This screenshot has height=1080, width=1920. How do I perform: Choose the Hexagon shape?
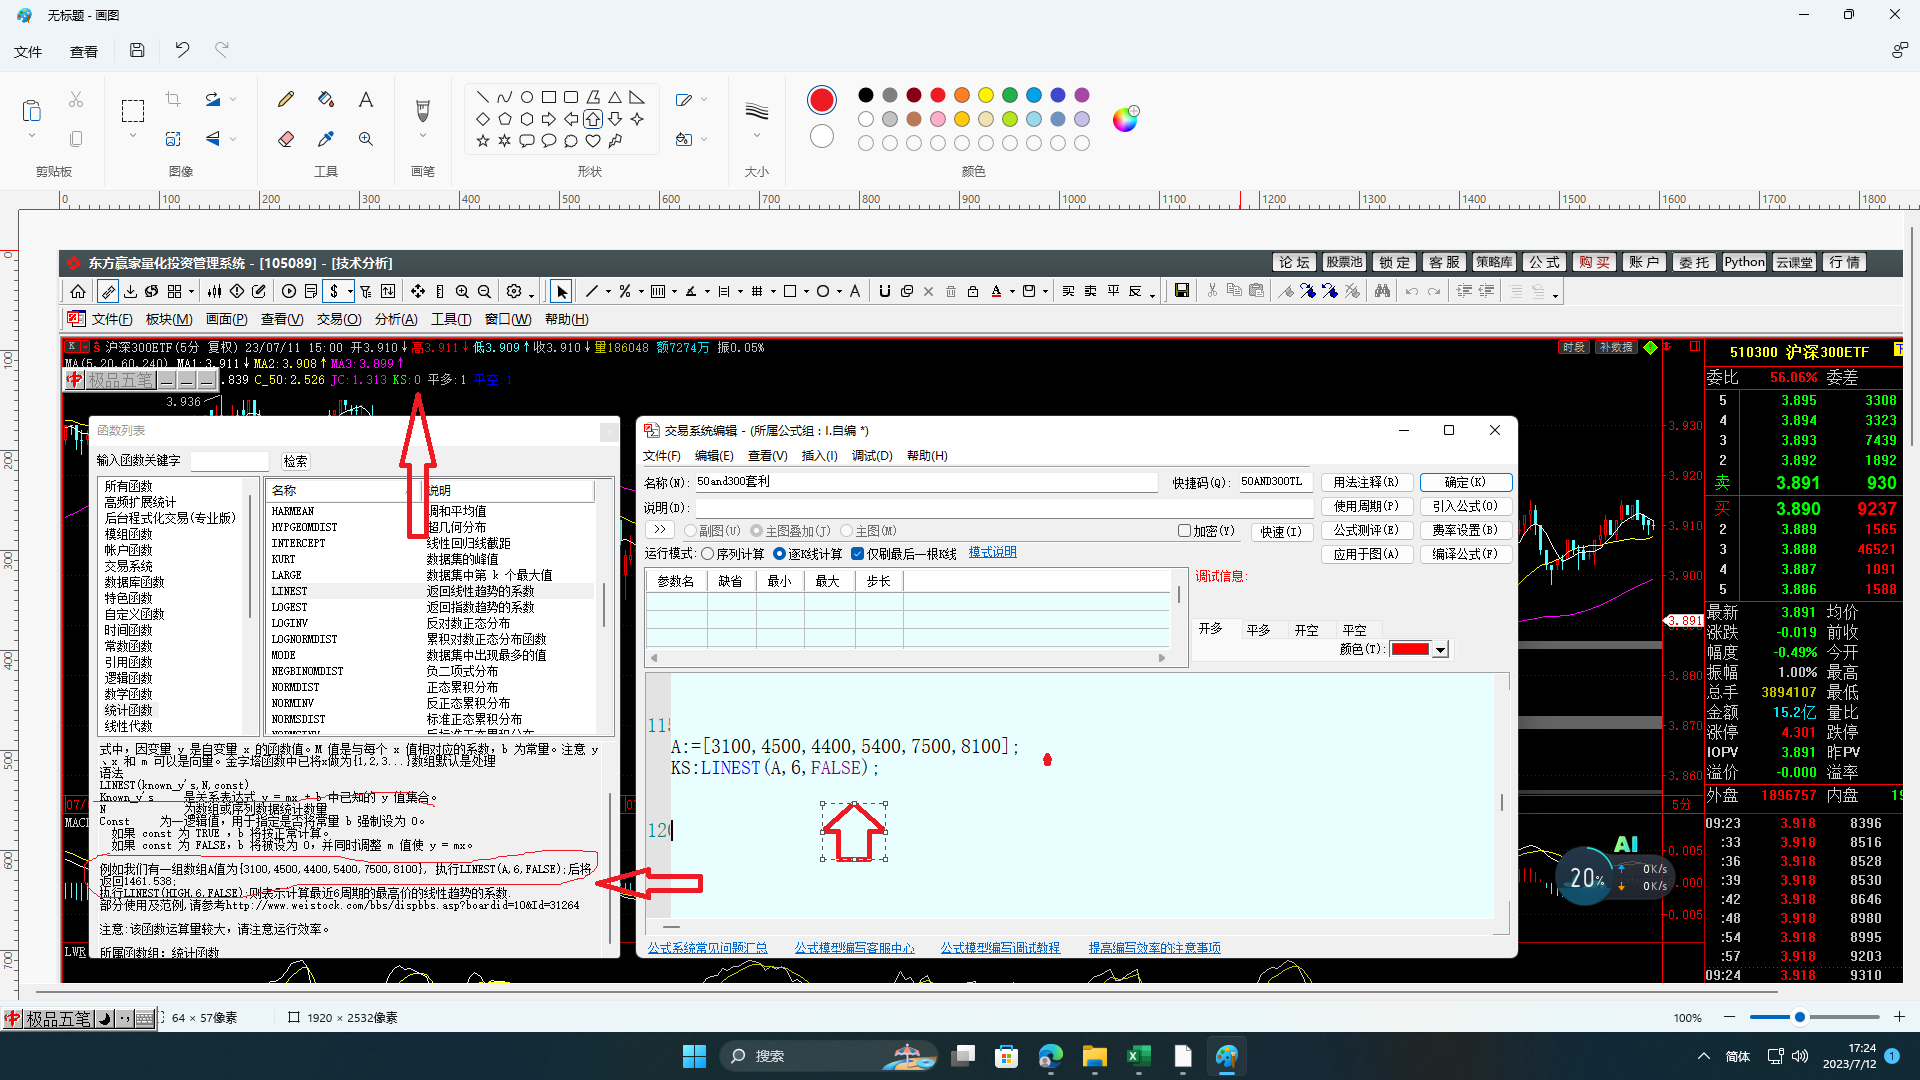[527, 119]
